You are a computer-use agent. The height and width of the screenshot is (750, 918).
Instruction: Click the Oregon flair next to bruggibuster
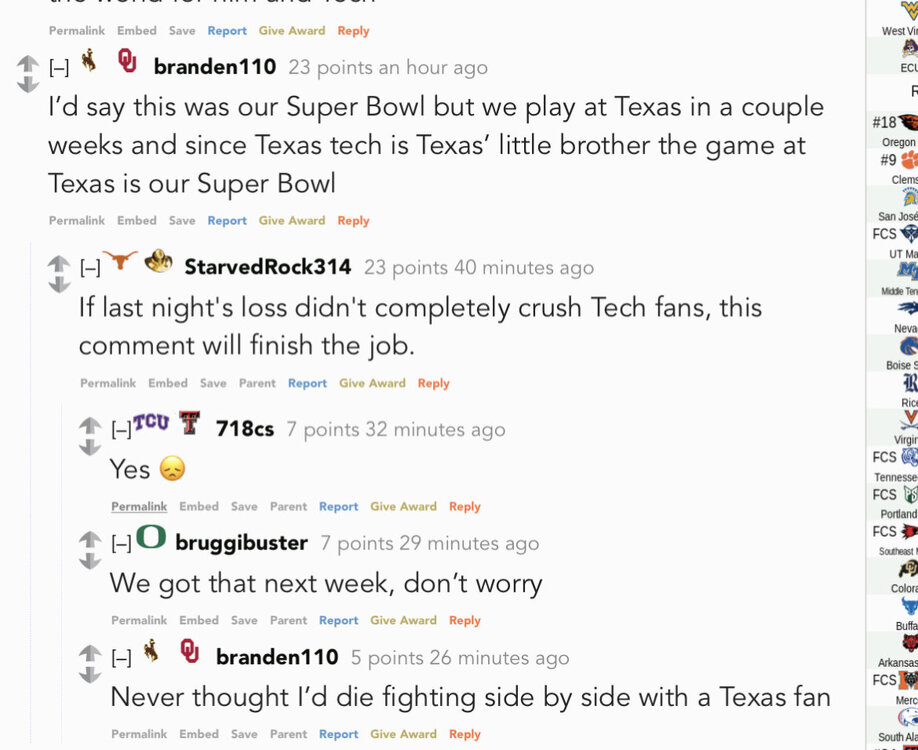click(151, 538)
